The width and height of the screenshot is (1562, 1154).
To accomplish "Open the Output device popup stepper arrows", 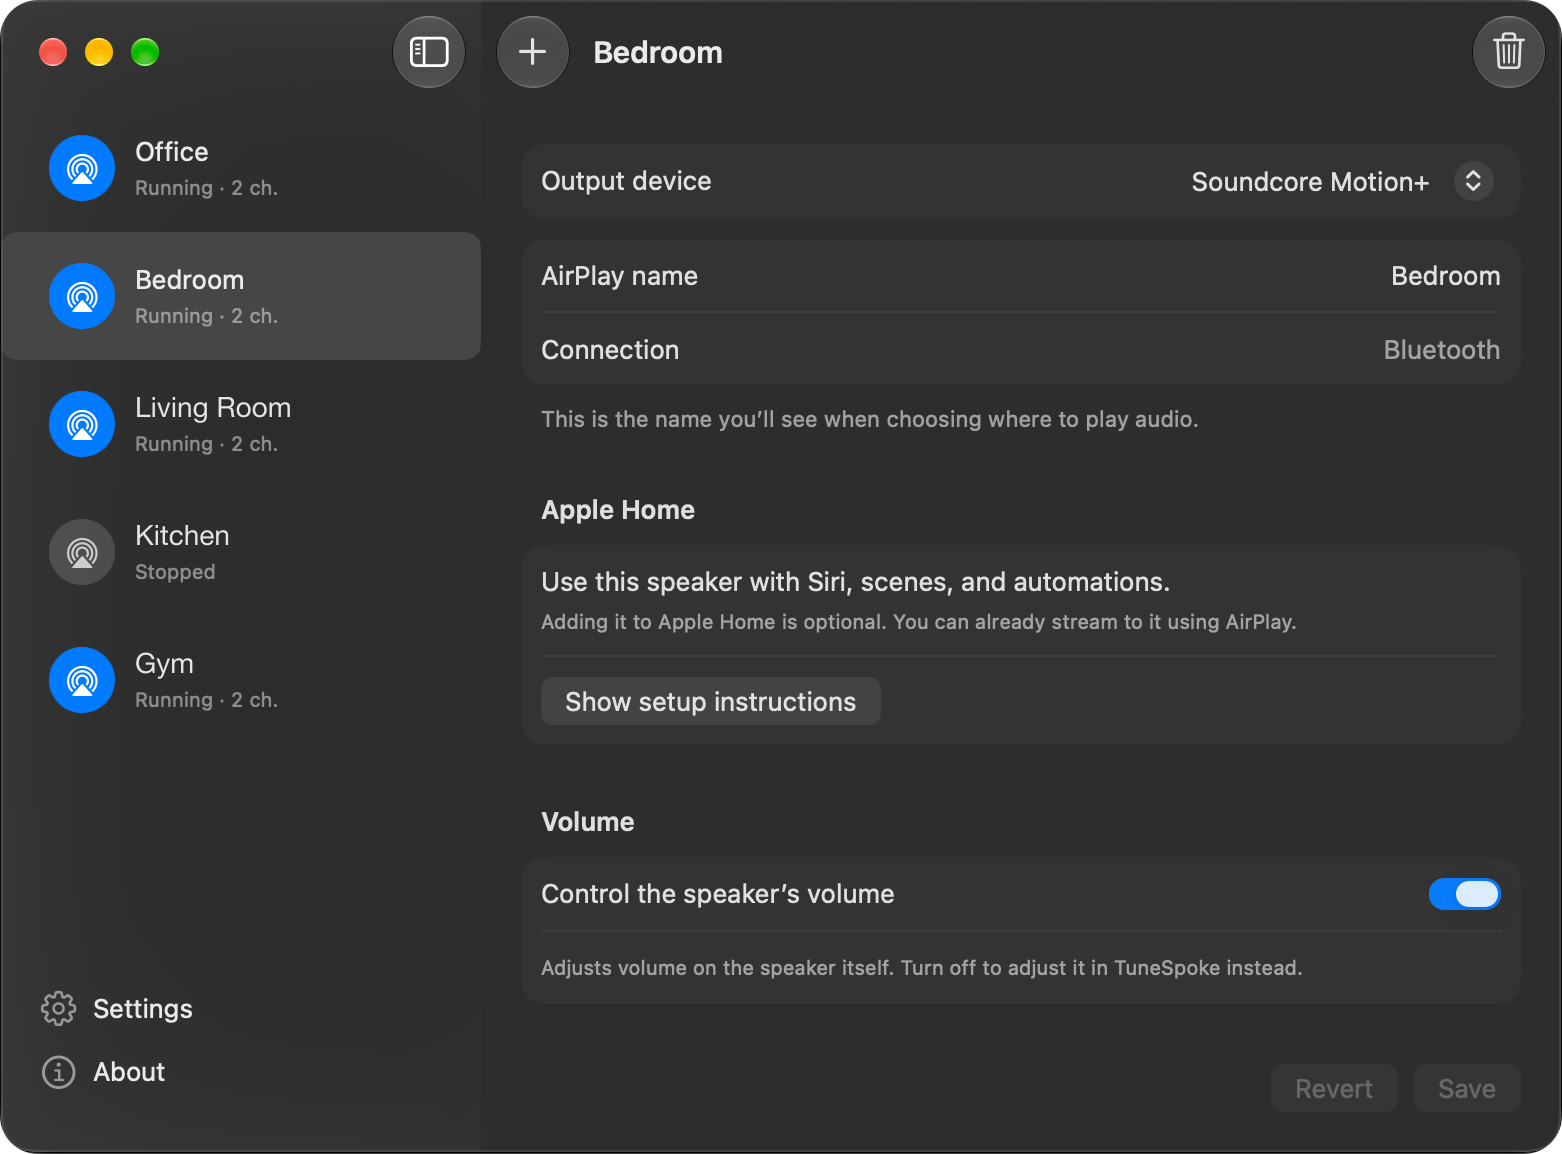I will 1473,181.
